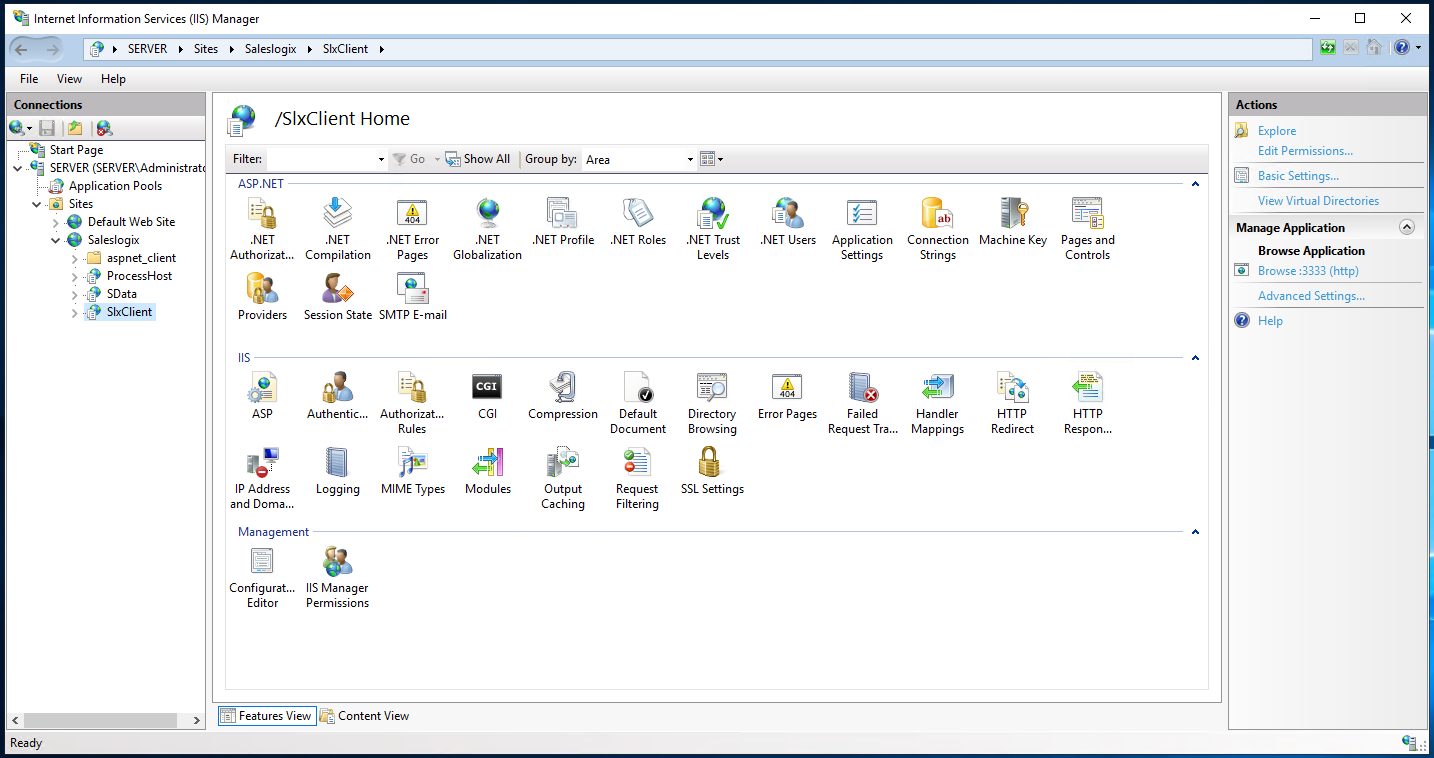
Task: Click inside the Filter text field
Action: 321,159
